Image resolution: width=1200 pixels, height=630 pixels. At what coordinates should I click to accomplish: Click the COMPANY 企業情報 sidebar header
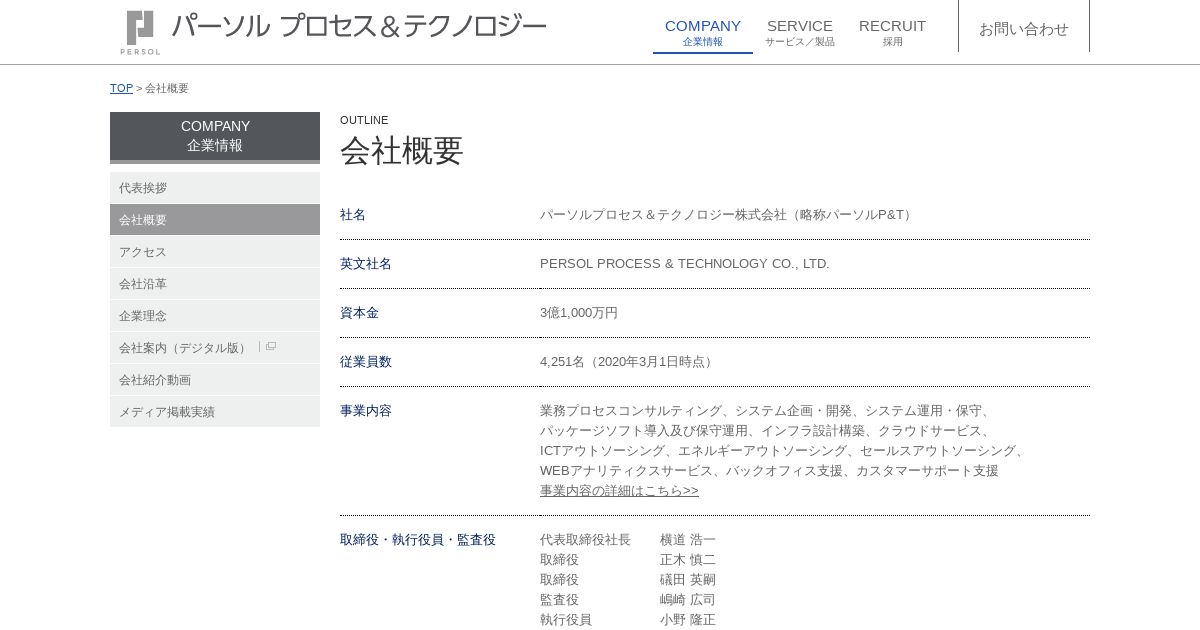pos(215,136)
